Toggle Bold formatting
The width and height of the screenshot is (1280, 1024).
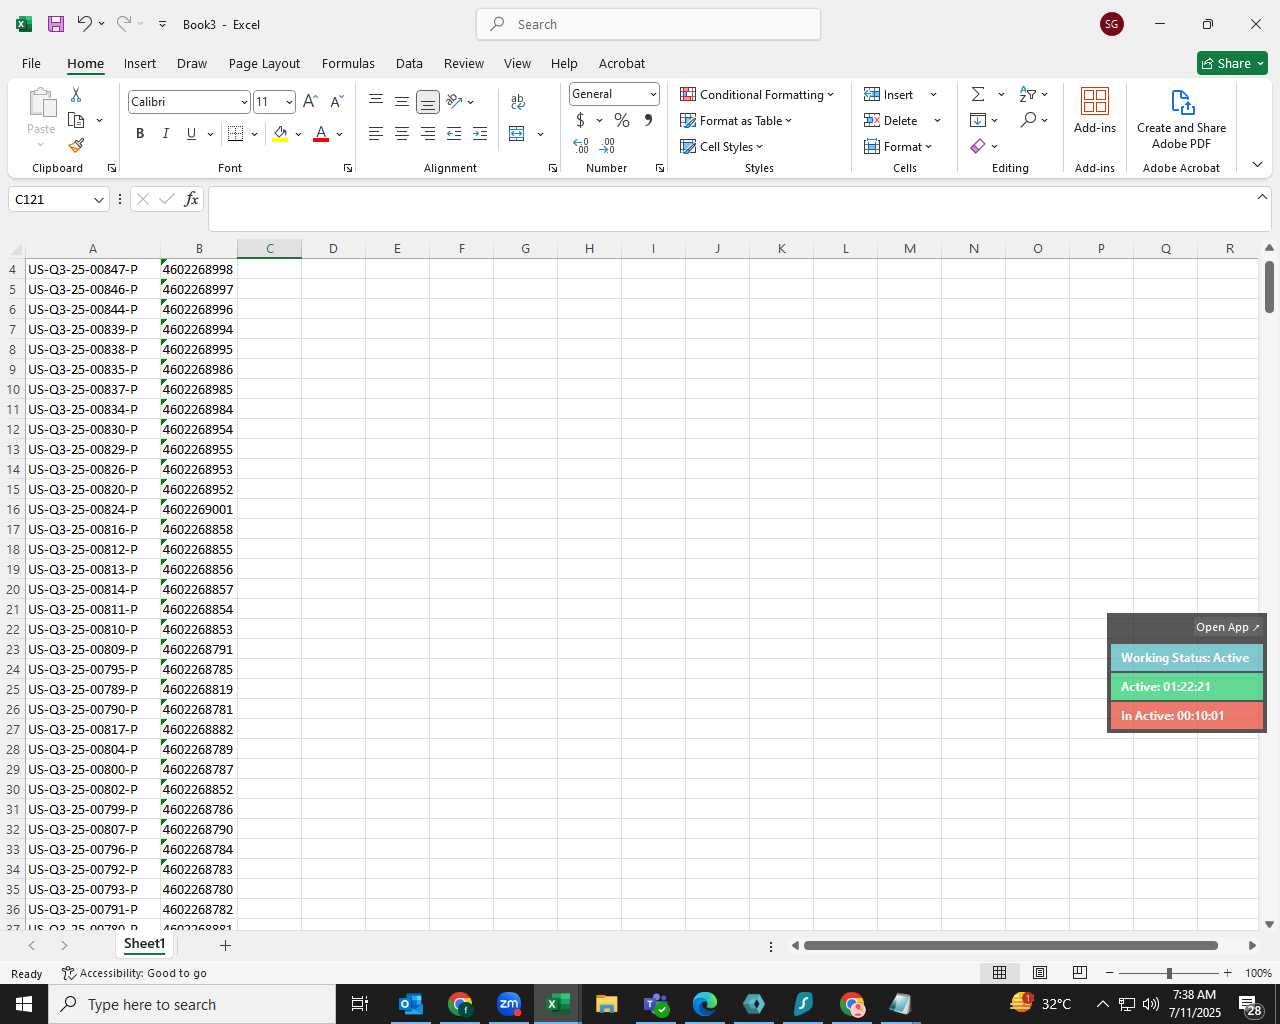[140, 134]
